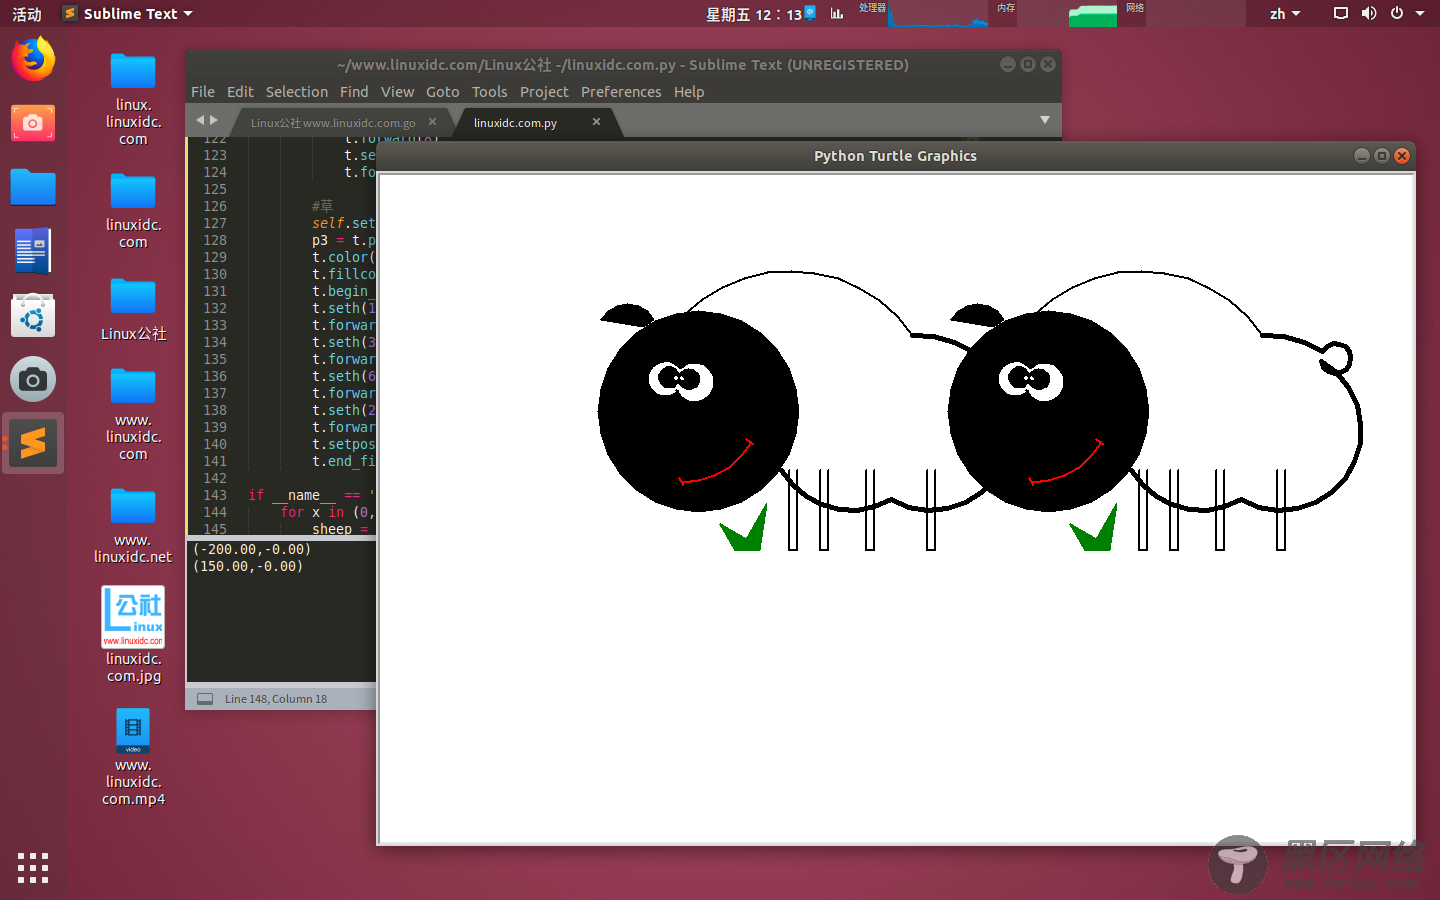This screenshot has width=1440, height=900.
Task: Toggle the Sublime side bar status icon
Action: pos(205,699)
